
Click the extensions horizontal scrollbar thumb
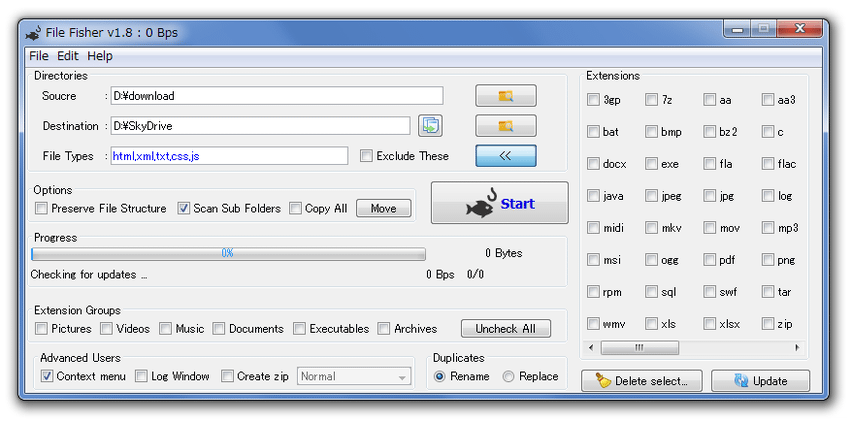640,348
